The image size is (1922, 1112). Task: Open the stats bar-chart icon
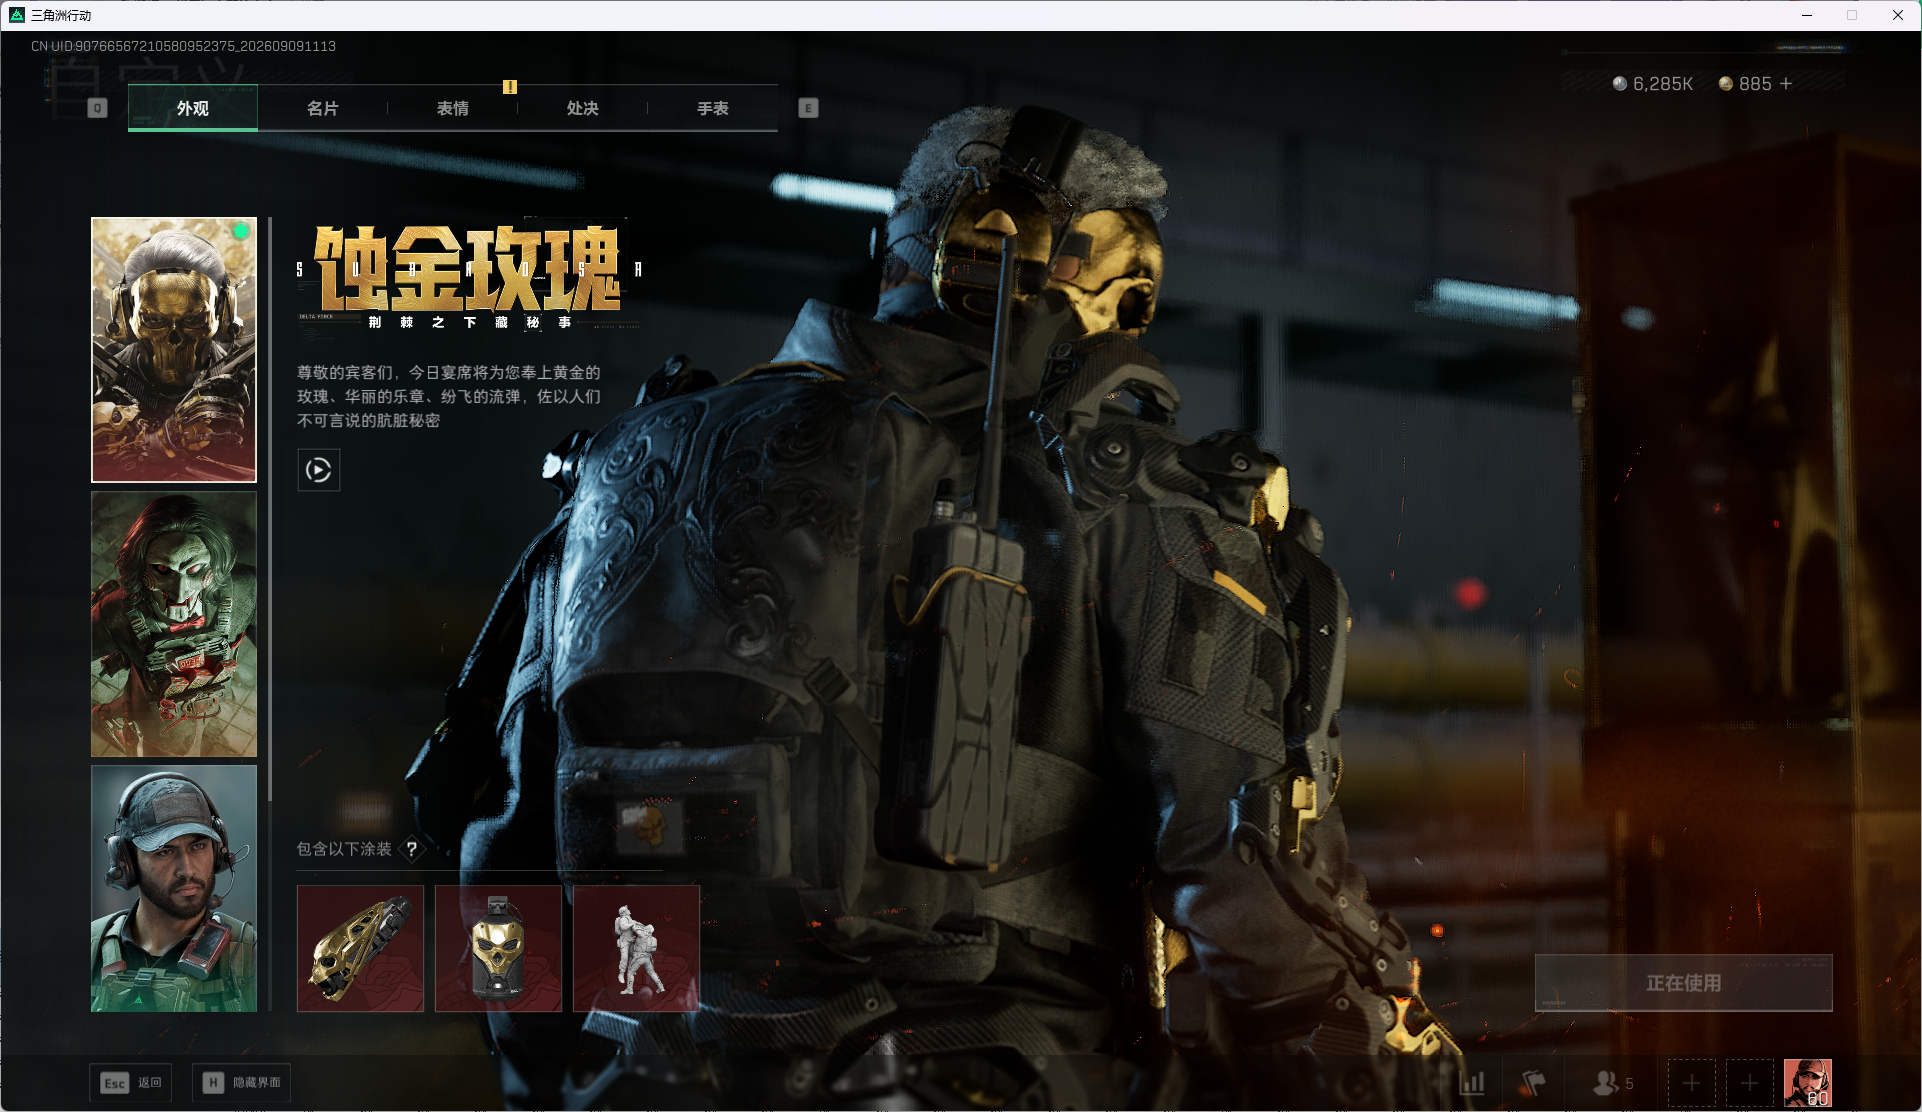pyautogui.click(x=1472, y=1083)
